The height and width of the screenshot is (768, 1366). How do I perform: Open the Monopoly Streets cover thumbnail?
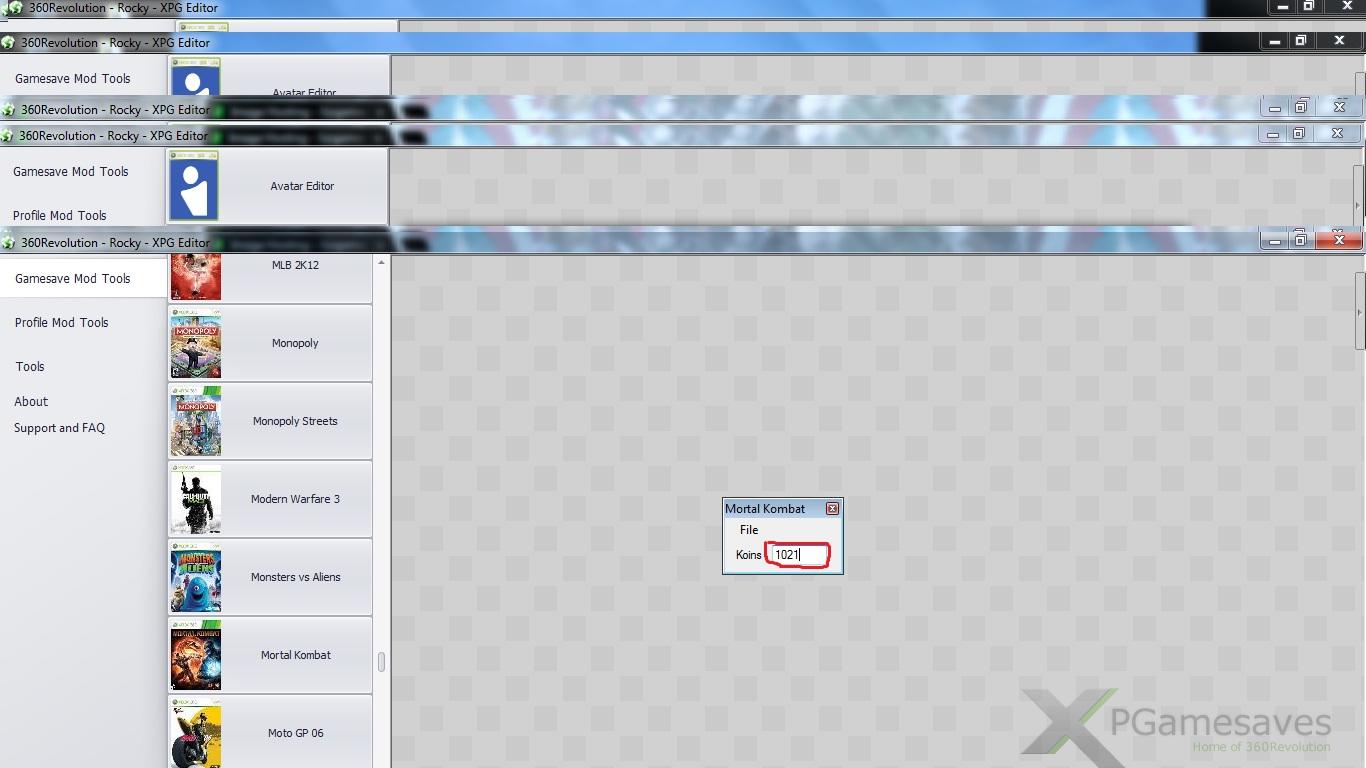(x=196, y=421)
